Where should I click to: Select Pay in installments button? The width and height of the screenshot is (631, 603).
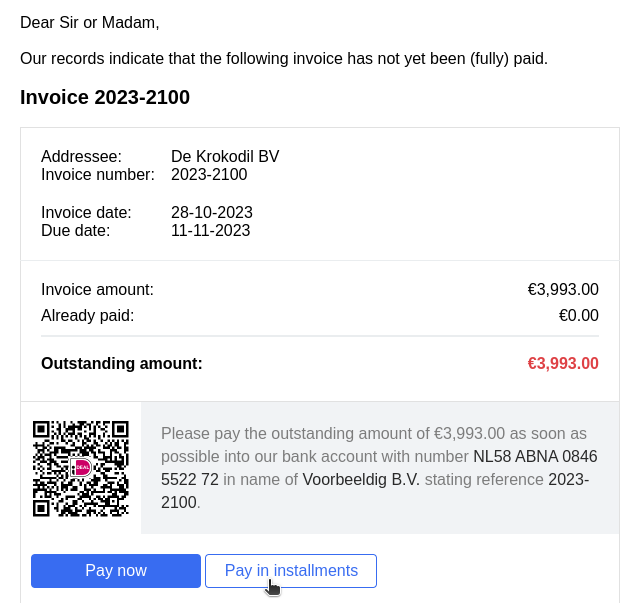(291, 571)
